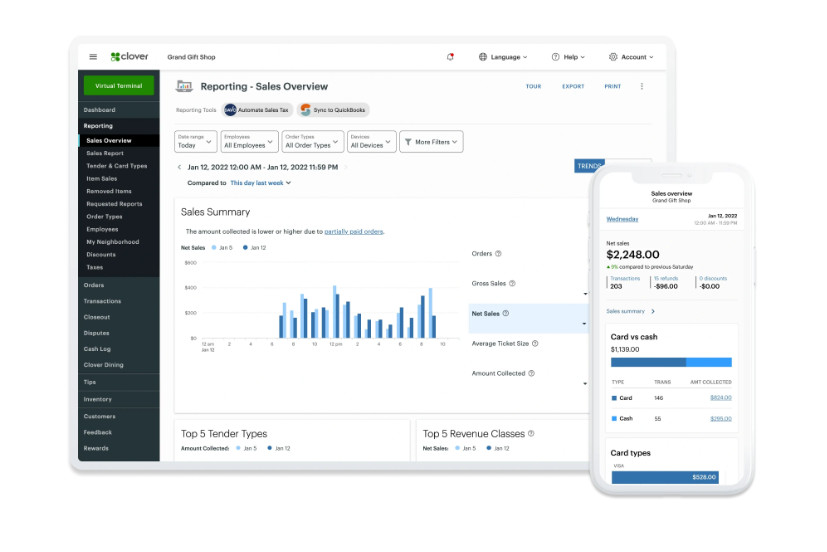Click the info icon beside Average Ticket Size
The width and height of the screenshot is (827, 552).
pos(536,343)
